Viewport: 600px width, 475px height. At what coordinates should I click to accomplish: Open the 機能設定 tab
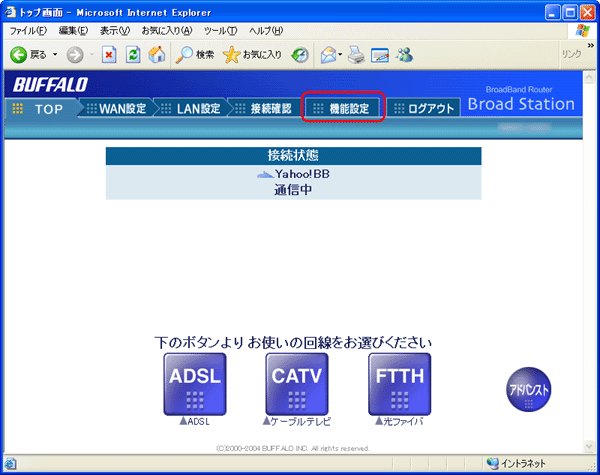tap(343, 109)
